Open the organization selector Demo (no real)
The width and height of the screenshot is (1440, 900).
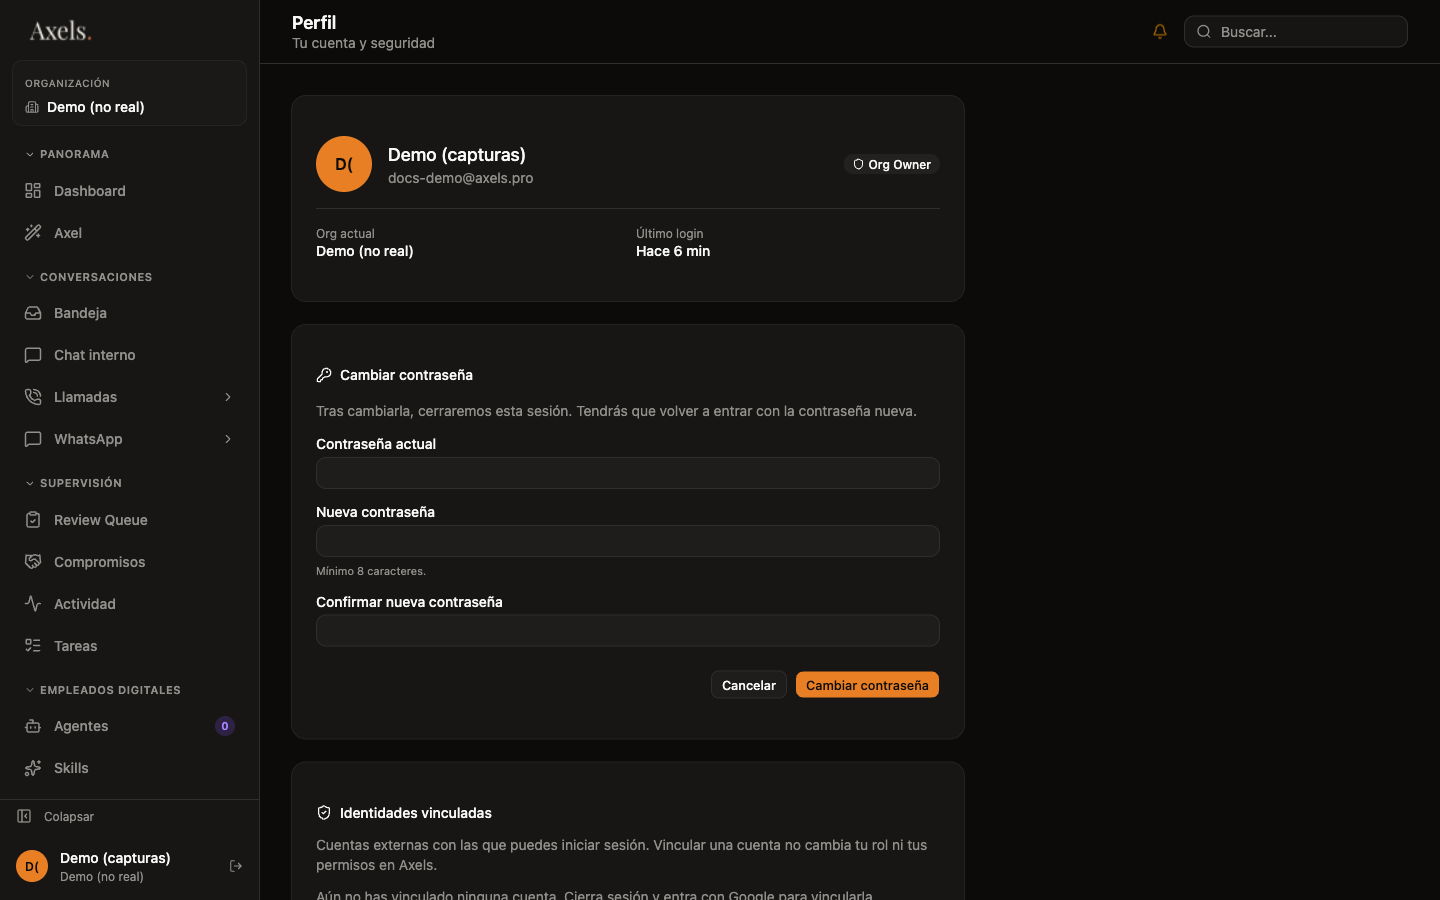[x=129, y=93]
